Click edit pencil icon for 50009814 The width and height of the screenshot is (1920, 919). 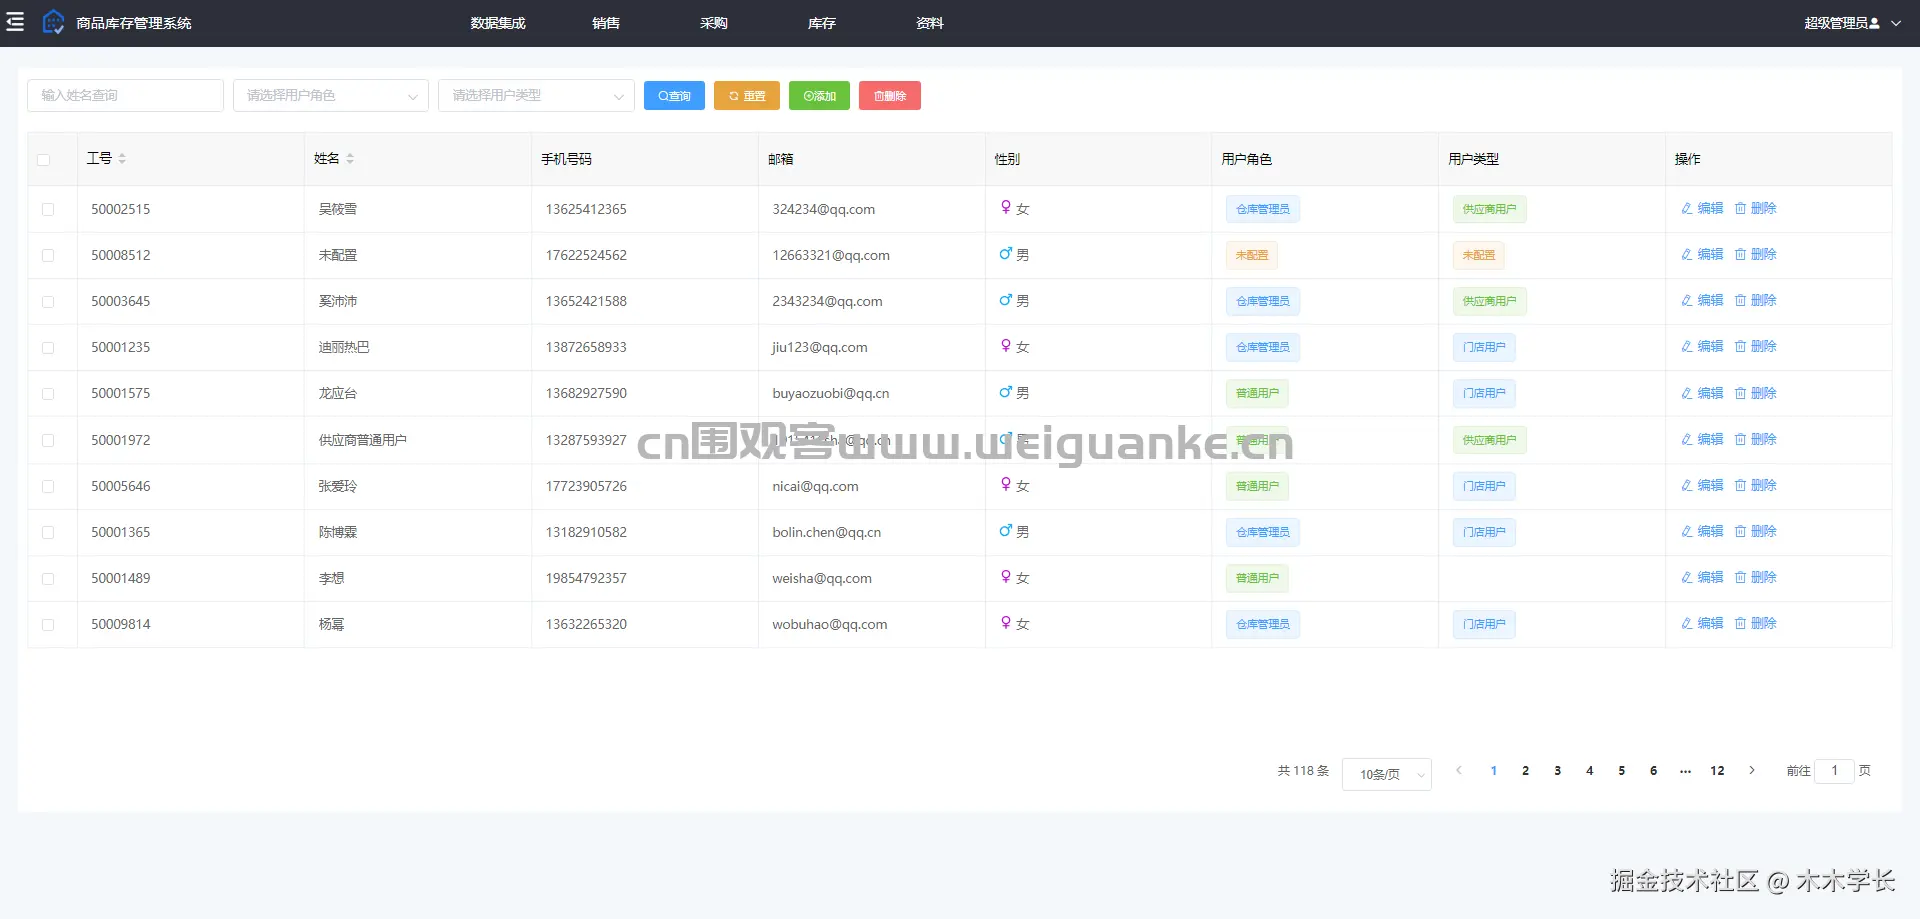pos(1687,623)
